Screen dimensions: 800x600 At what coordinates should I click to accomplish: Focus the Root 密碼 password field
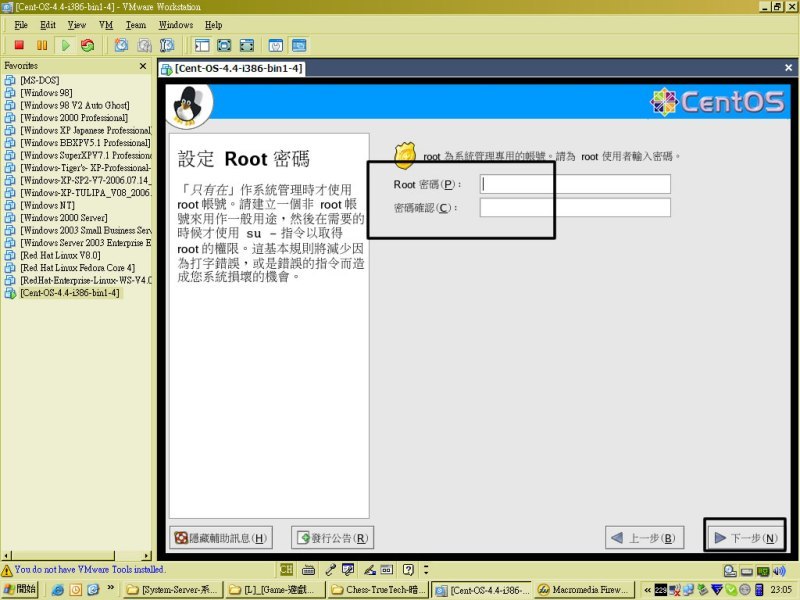coord(575,184)
